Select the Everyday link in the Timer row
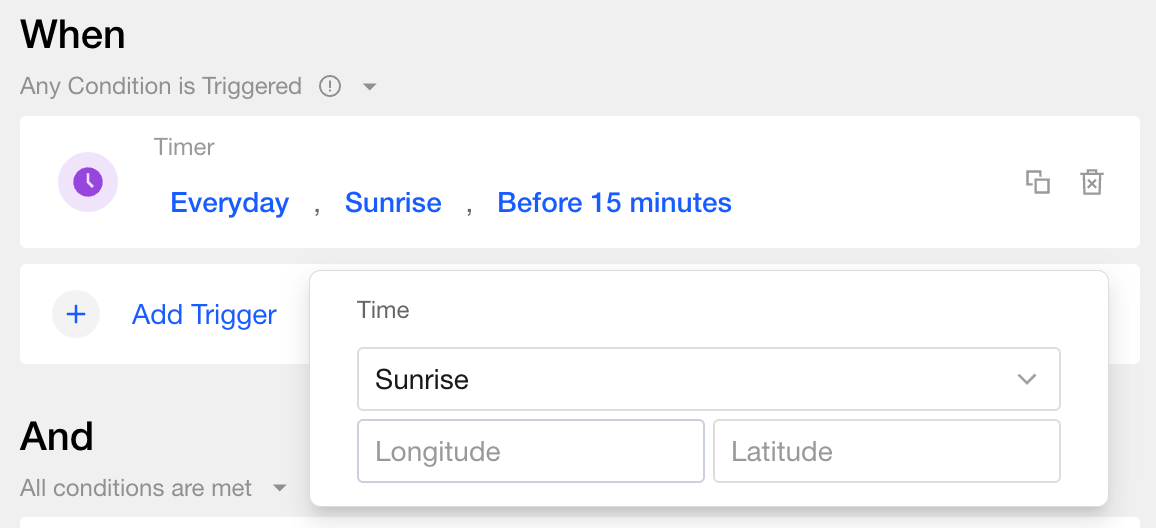Image resolution: width=1156 pixels, height=528 pixels. point(230,203)
